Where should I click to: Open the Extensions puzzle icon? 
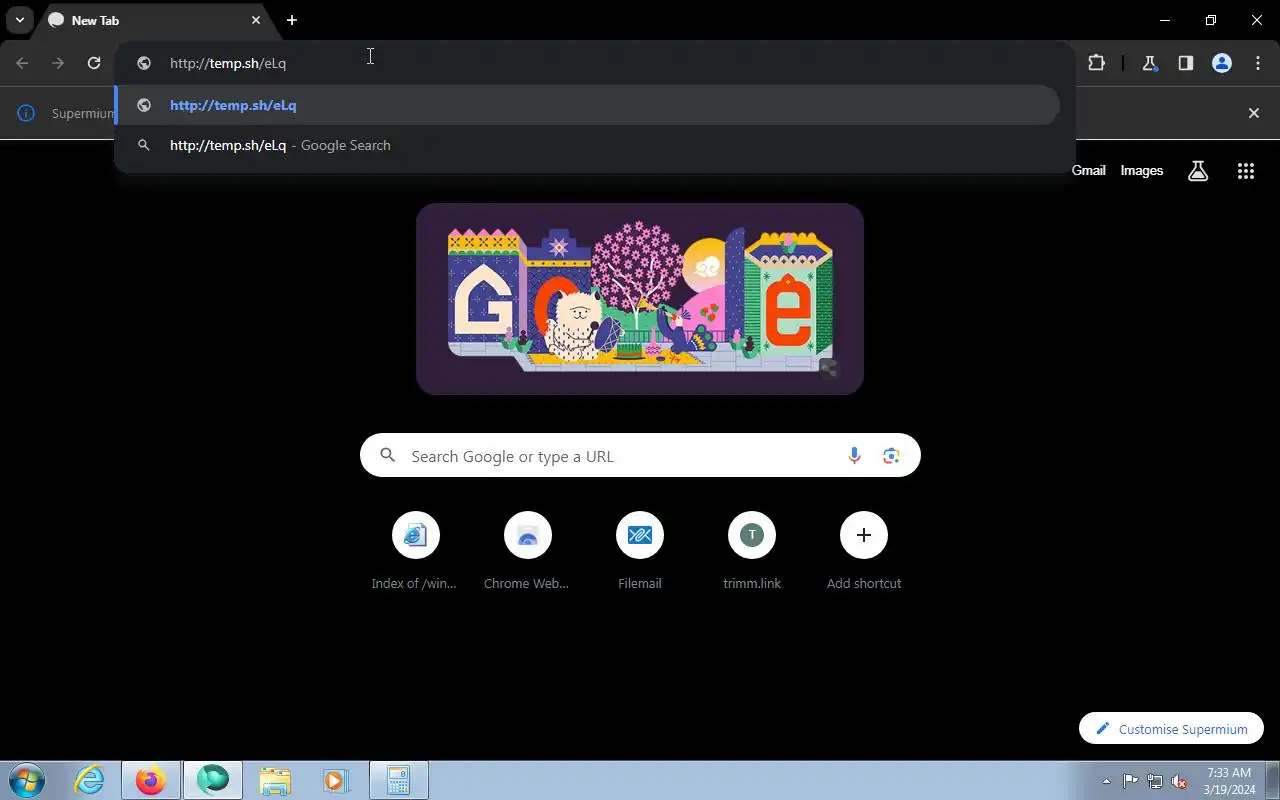click(x=1096, y=63)
